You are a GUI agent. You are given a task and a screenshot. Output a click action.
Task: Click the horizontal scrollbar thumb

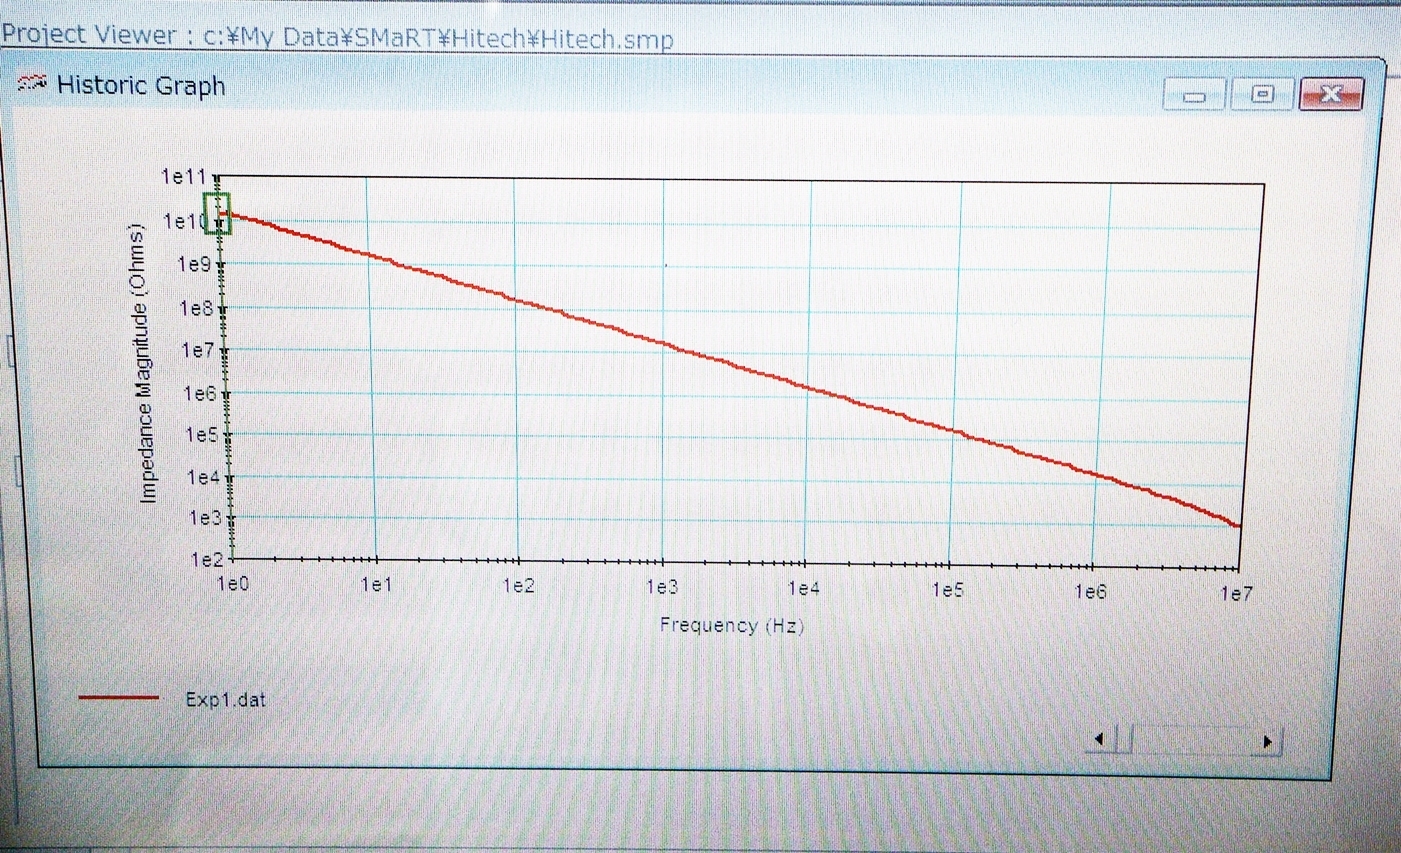[x=1124, y=741]
